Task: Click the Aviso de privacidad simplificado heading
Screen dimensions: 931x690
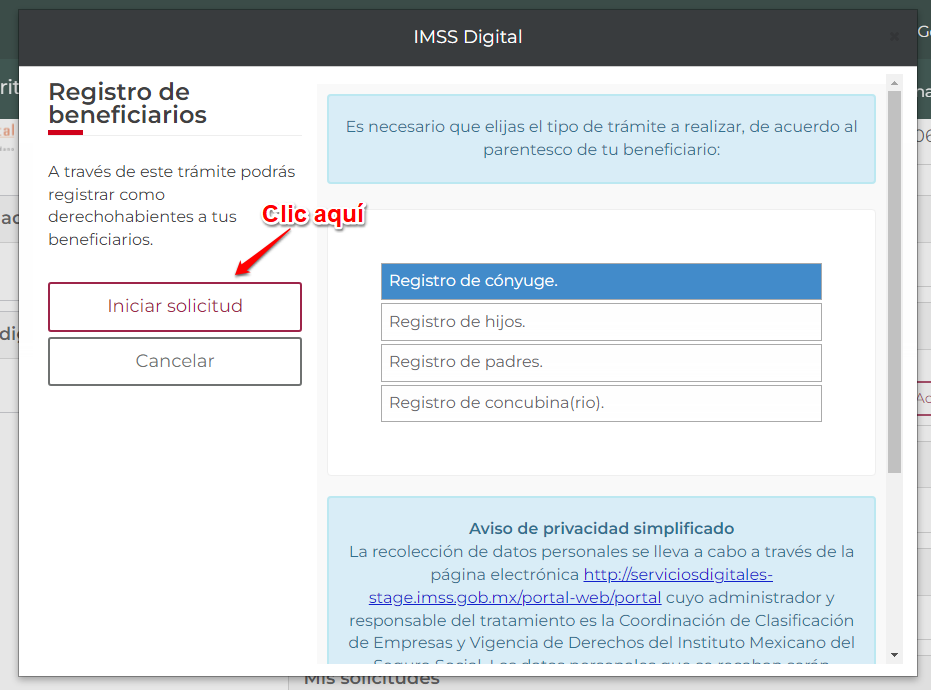Action: pos(601,528)
